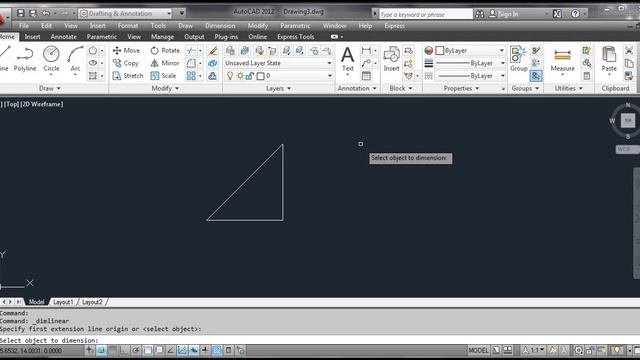Click the Undo arrow in quick access toolbar
The height and width of the screenshot is (360, 640).
[x=46, y=13]
